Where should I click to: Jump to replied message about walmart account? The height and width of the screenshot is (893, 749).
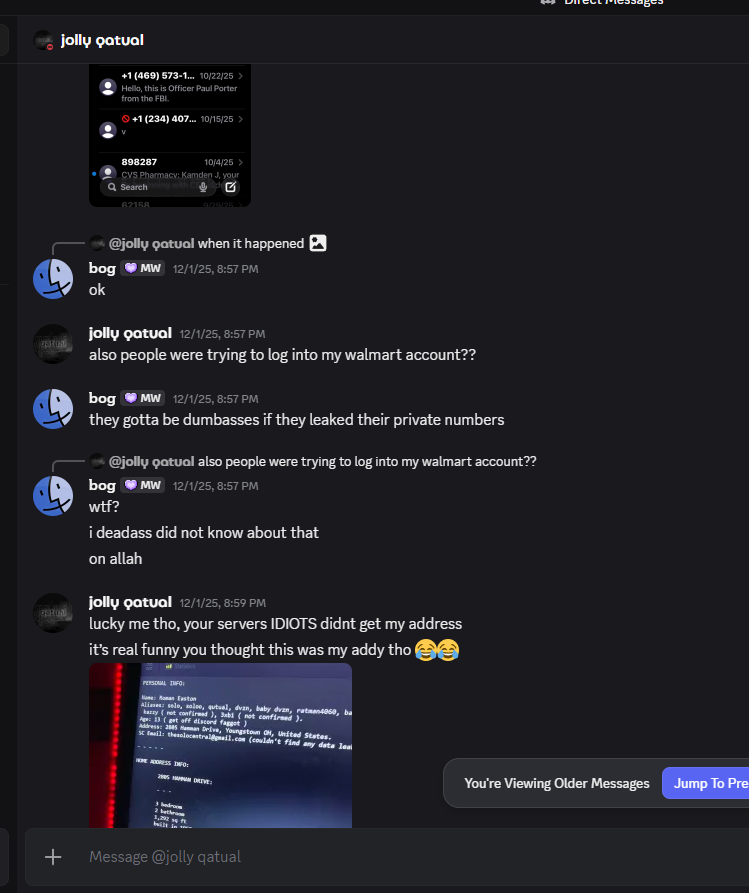(367, 461)
